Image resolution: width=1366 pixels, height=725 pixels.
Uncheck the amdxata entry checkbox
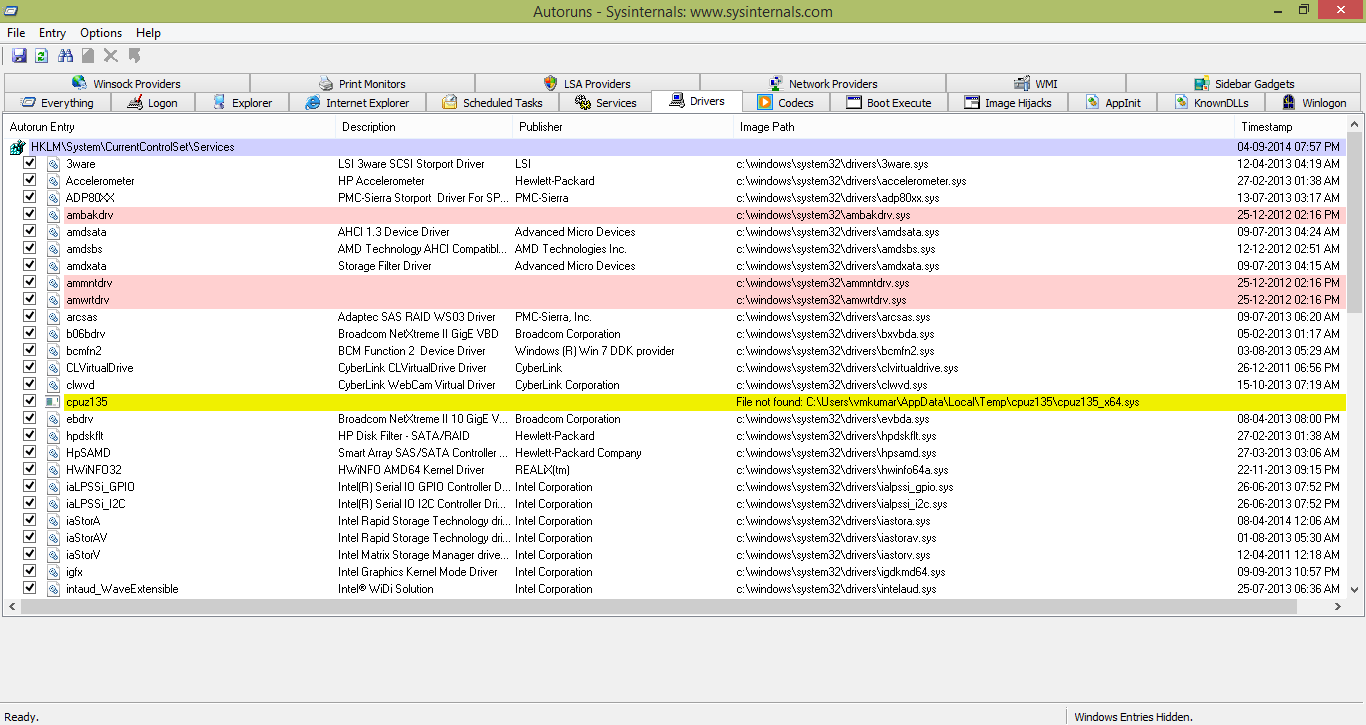[x=30, y=266]
